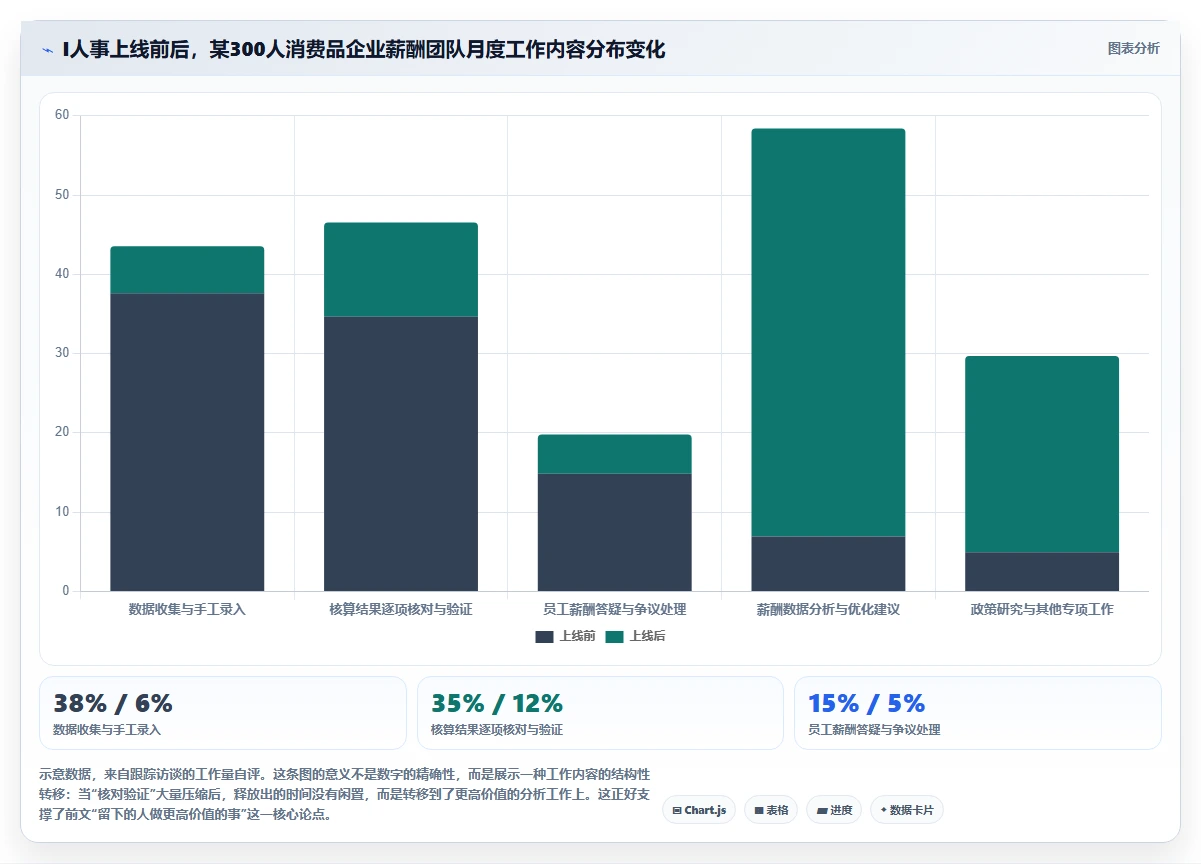Click the chart title text
Image resolution: width=1201 pixels, height=864 pixels.
tap(364, 49)
